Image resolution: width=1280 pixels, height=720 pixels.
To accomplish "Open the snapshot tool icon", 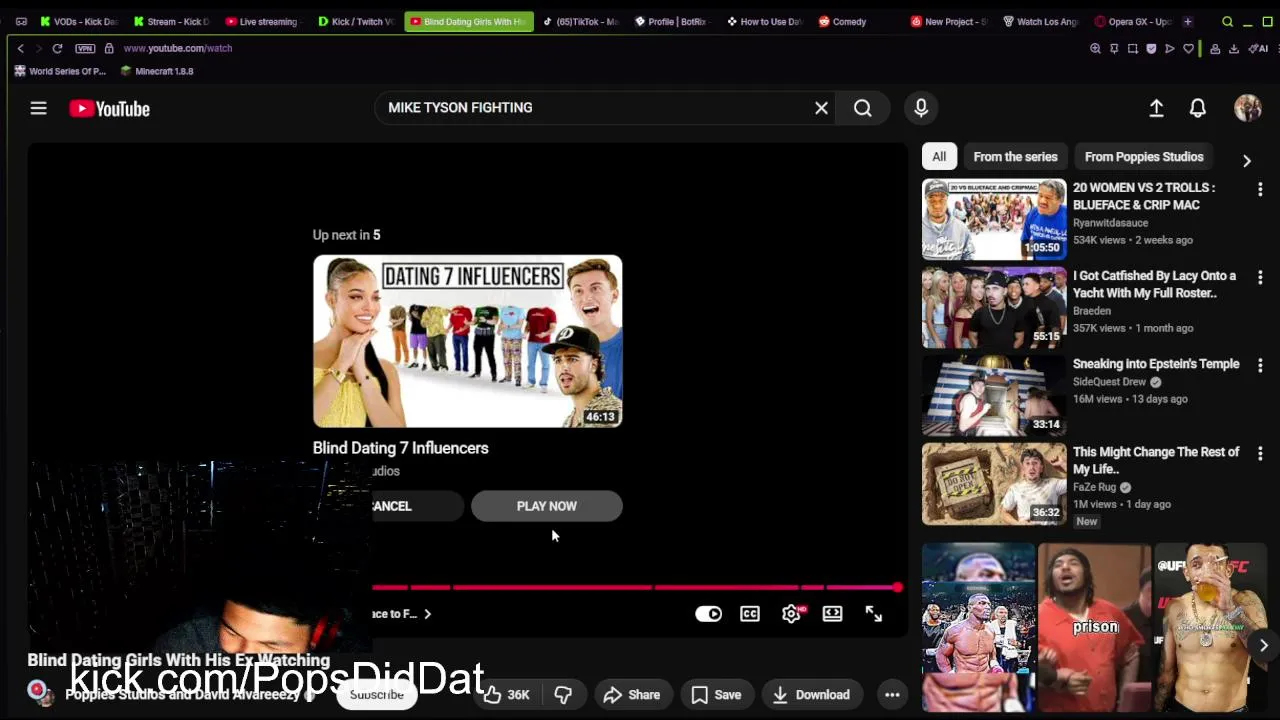I will 1133,48.
